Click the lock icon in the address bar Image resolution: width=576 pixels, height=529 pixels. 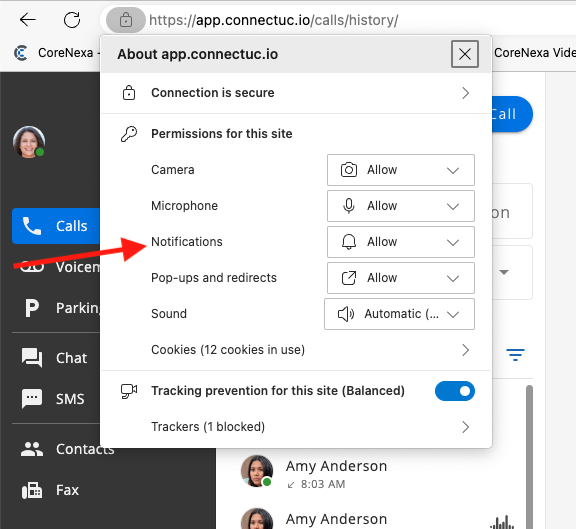(126, 20)
